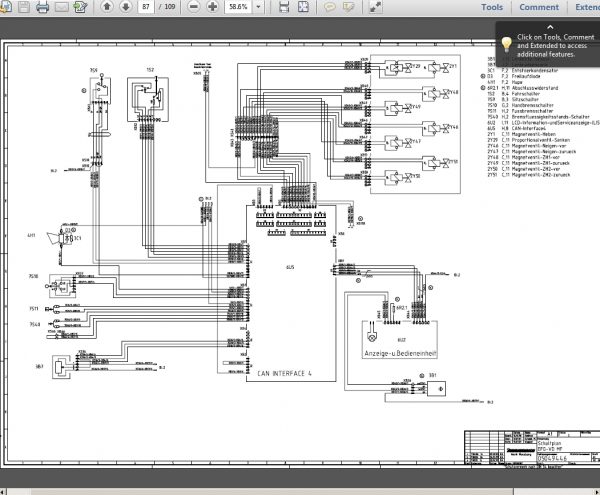Screen dimensions: 600x495
Task: Go to the previous page with up arrow
Action: pyautogui.click(x=107, y=7)
